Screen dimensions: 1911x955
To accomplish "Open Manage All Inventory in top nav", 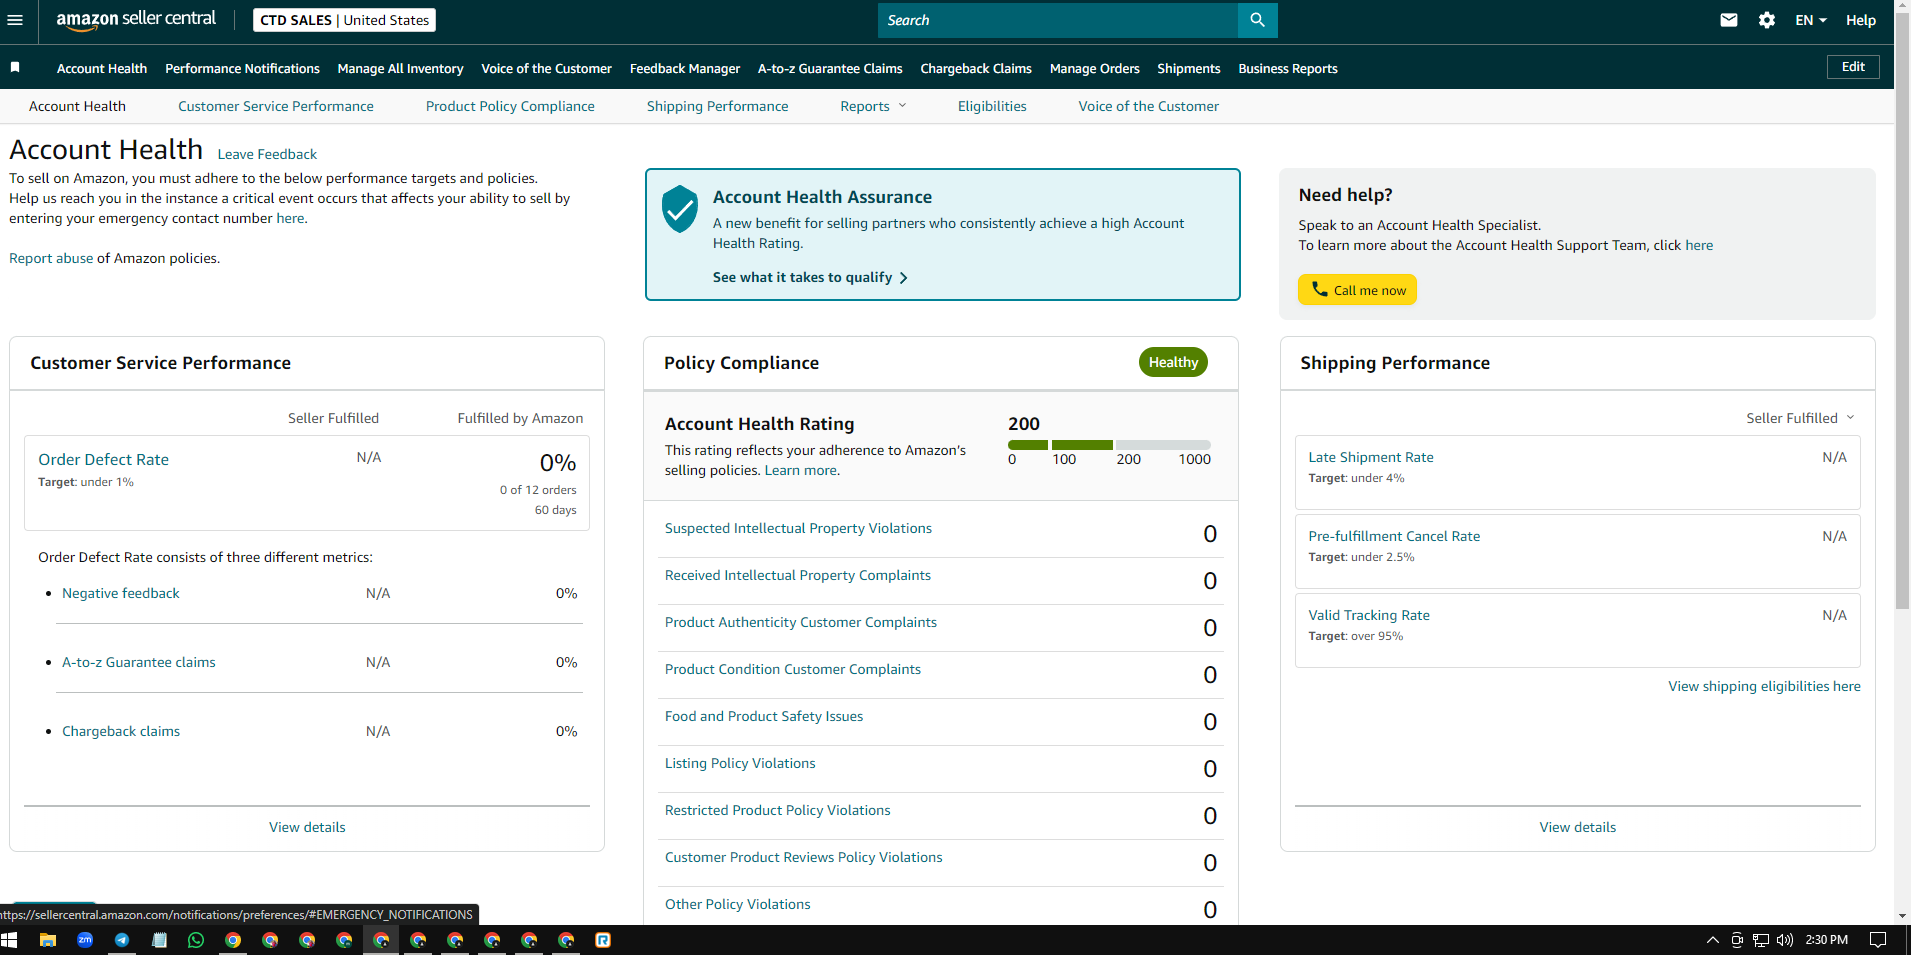I will pos(400,68).
